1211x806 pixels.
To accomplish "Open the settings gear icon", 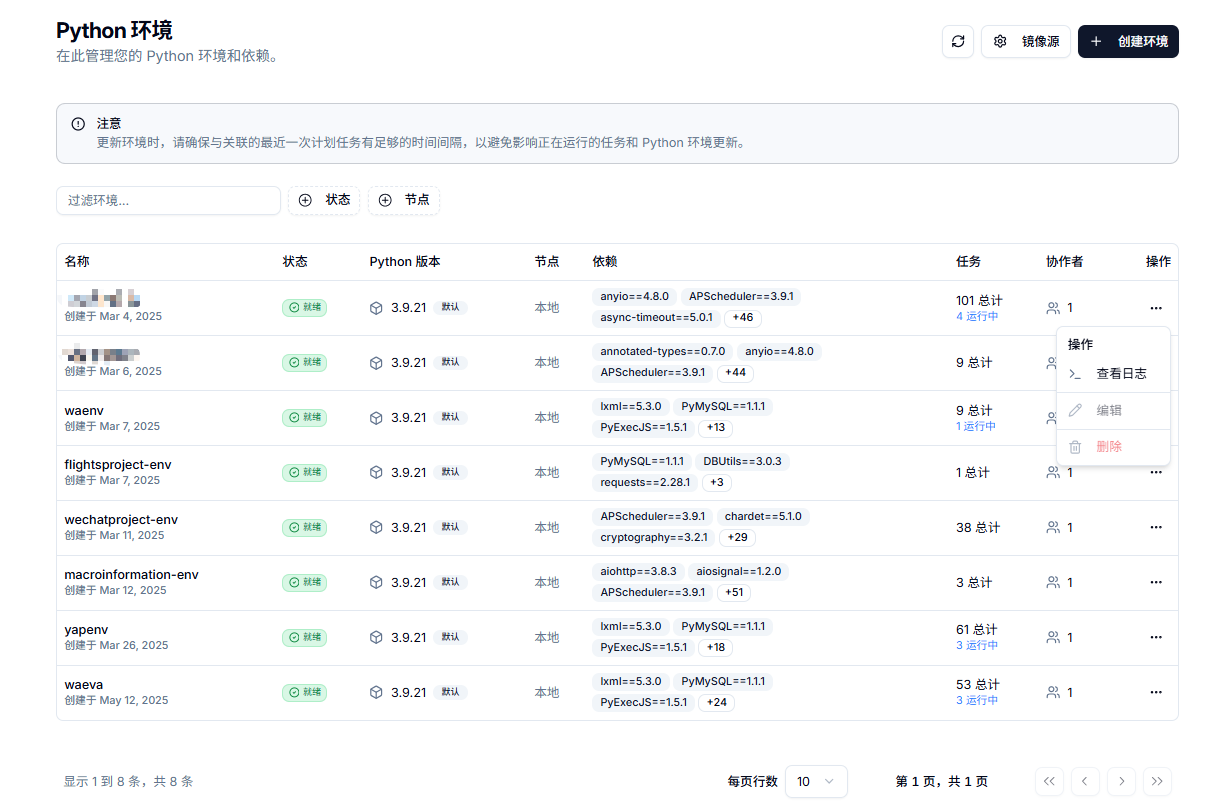I will (999, 41).
